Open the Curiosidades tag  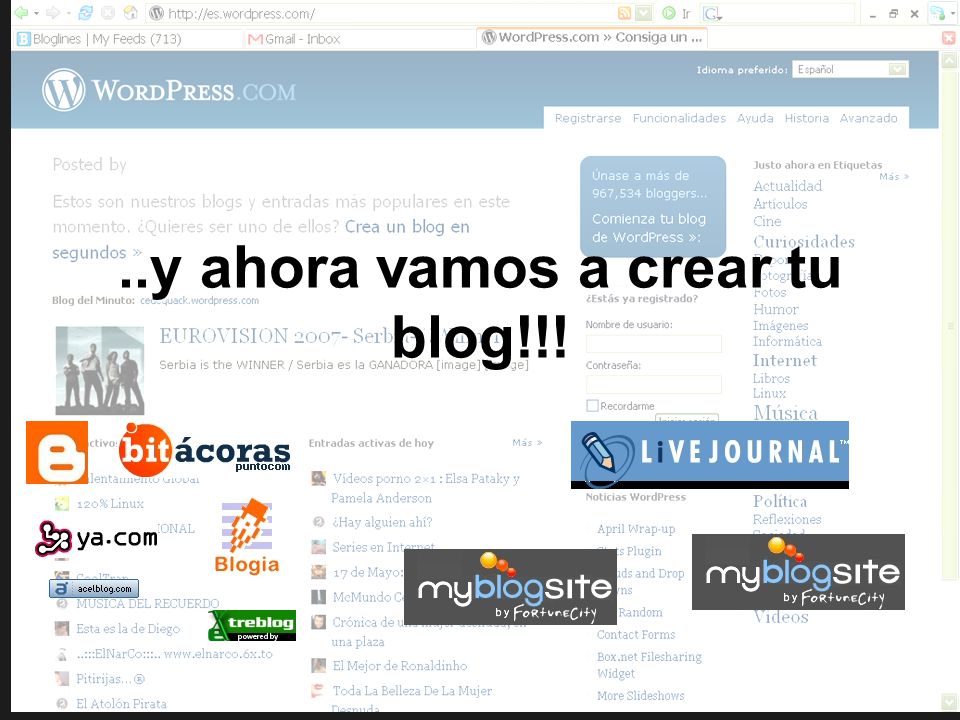[804, 241]
